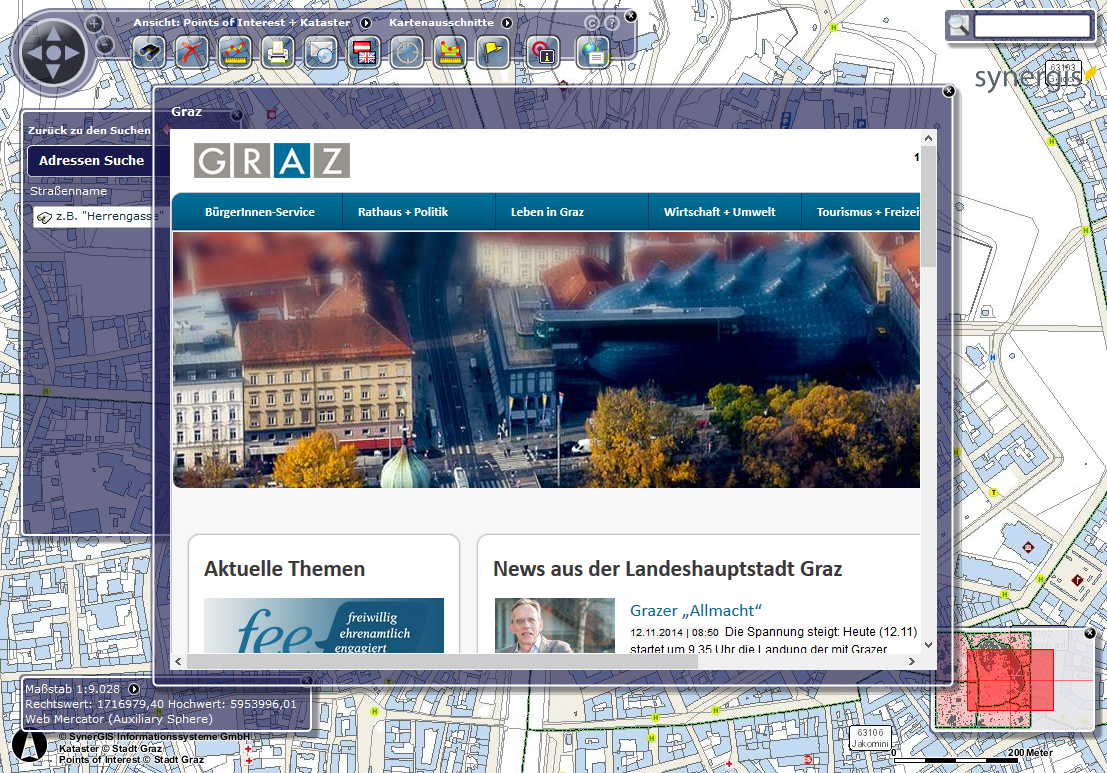Open the globe layer list tool
Viewport: 1107px width, 773px height.
pyautogui.click(x=593, y=52)
